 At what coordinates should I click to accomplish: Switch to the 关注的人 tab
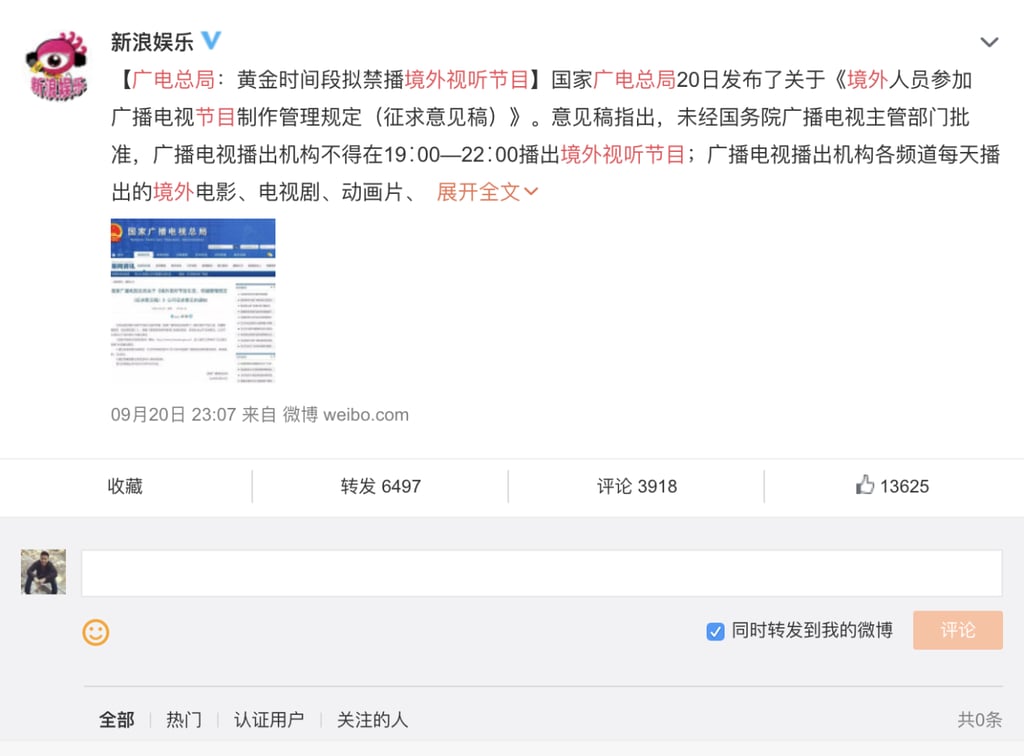(371, 719)
